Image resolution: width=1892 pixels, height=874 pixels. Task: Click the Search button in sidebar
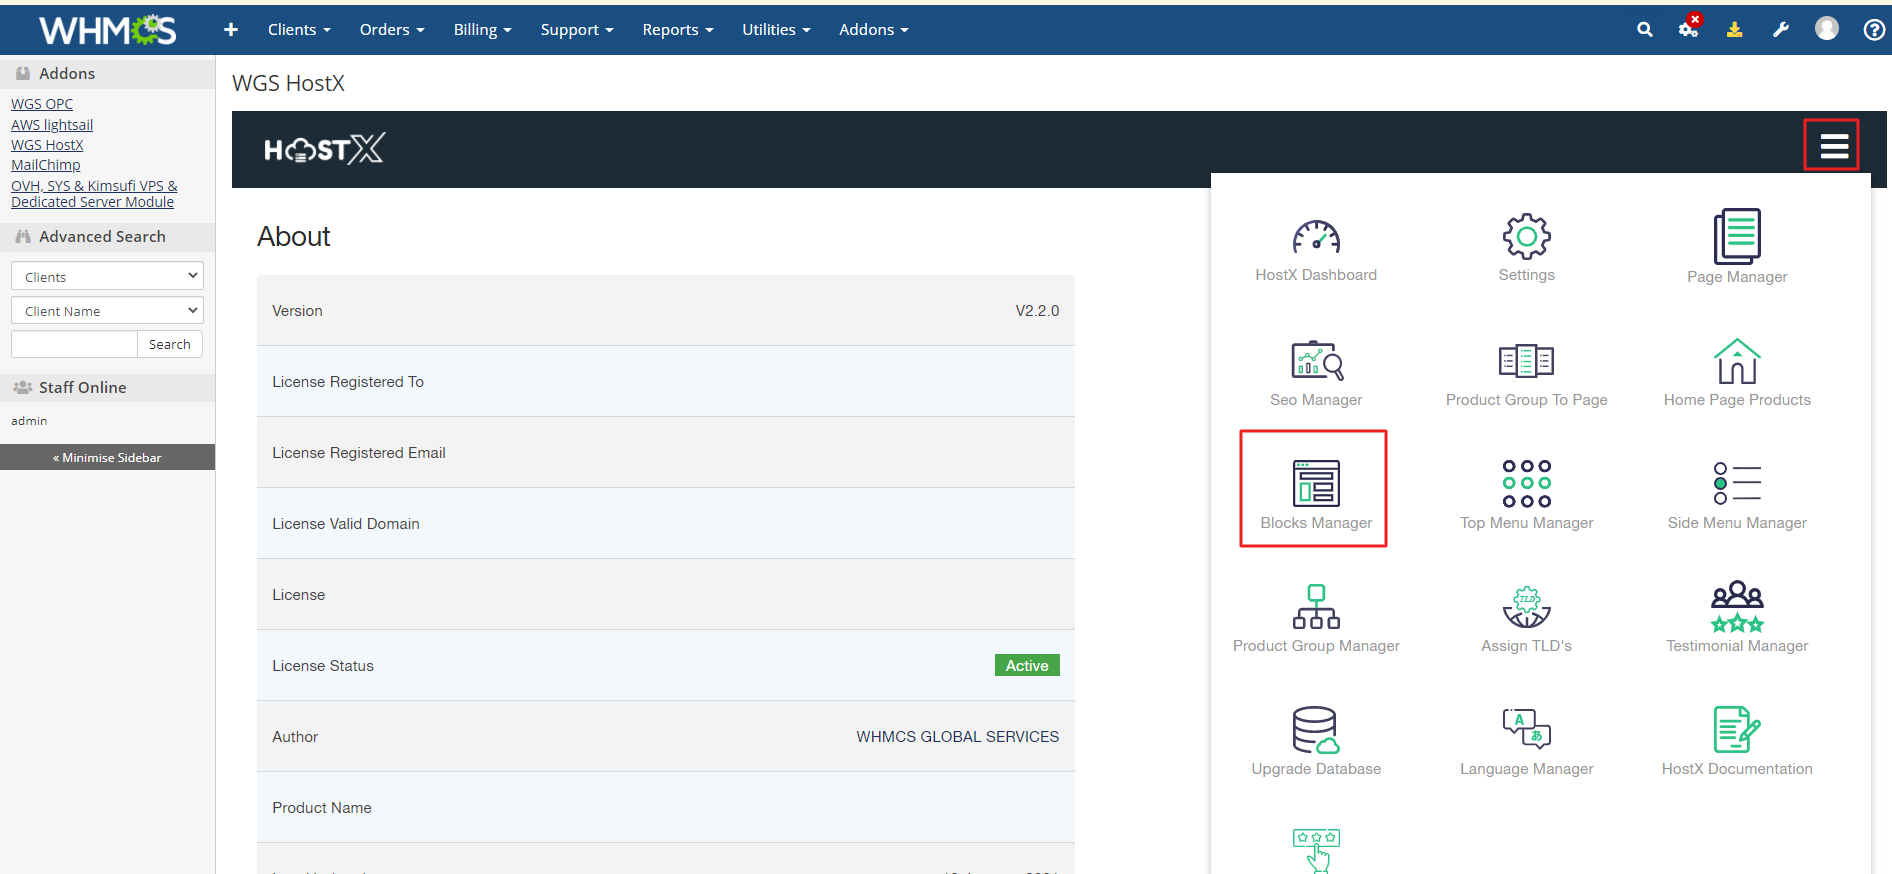[169, 344]
